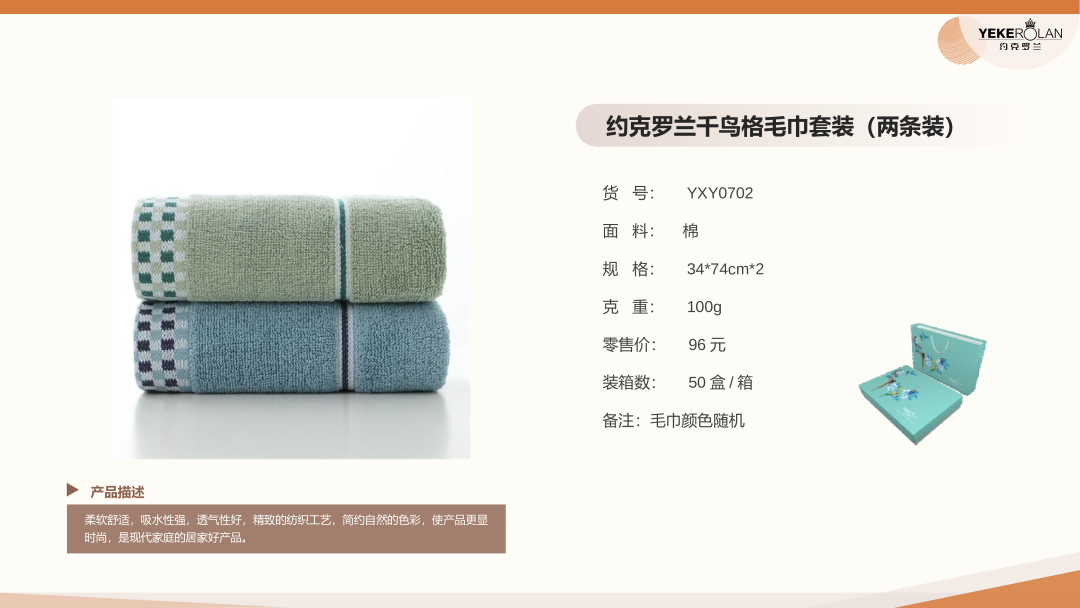The width and height of the screenshot is (1080, 608).
Task: Click the size text 34*74cm*2
Action: pos(725,269)
